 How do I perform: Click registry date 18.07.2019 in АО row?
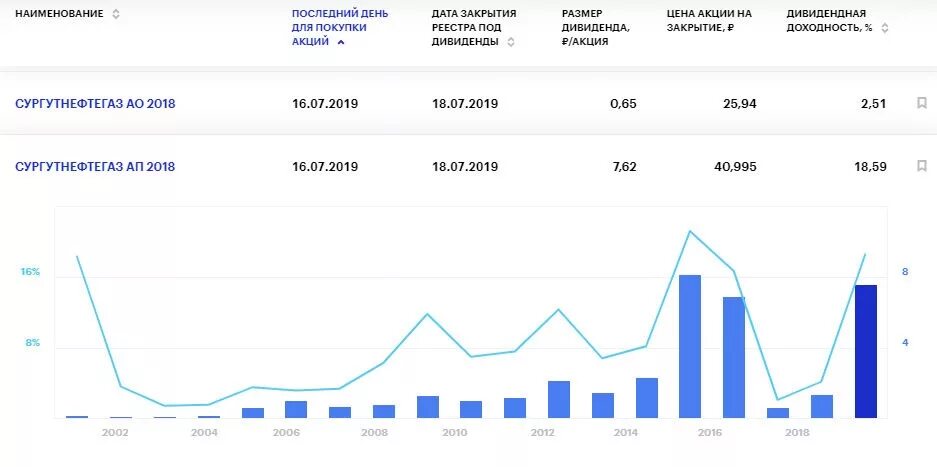(x=465, y=104)
